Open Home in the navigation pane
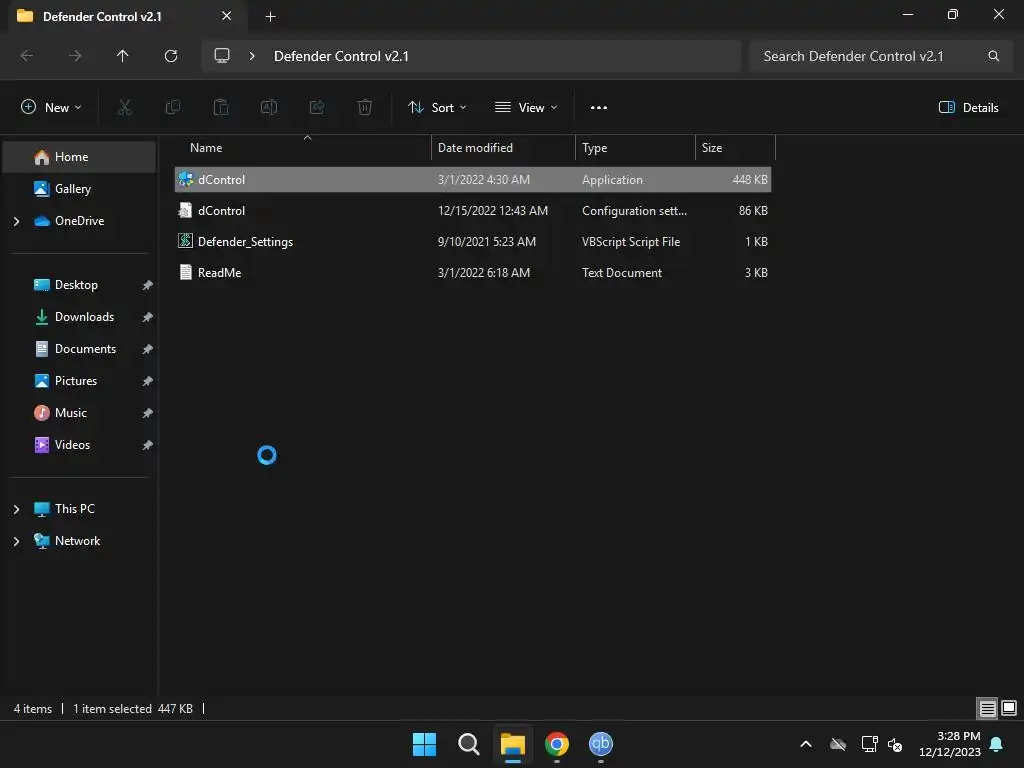 point(79,157)
